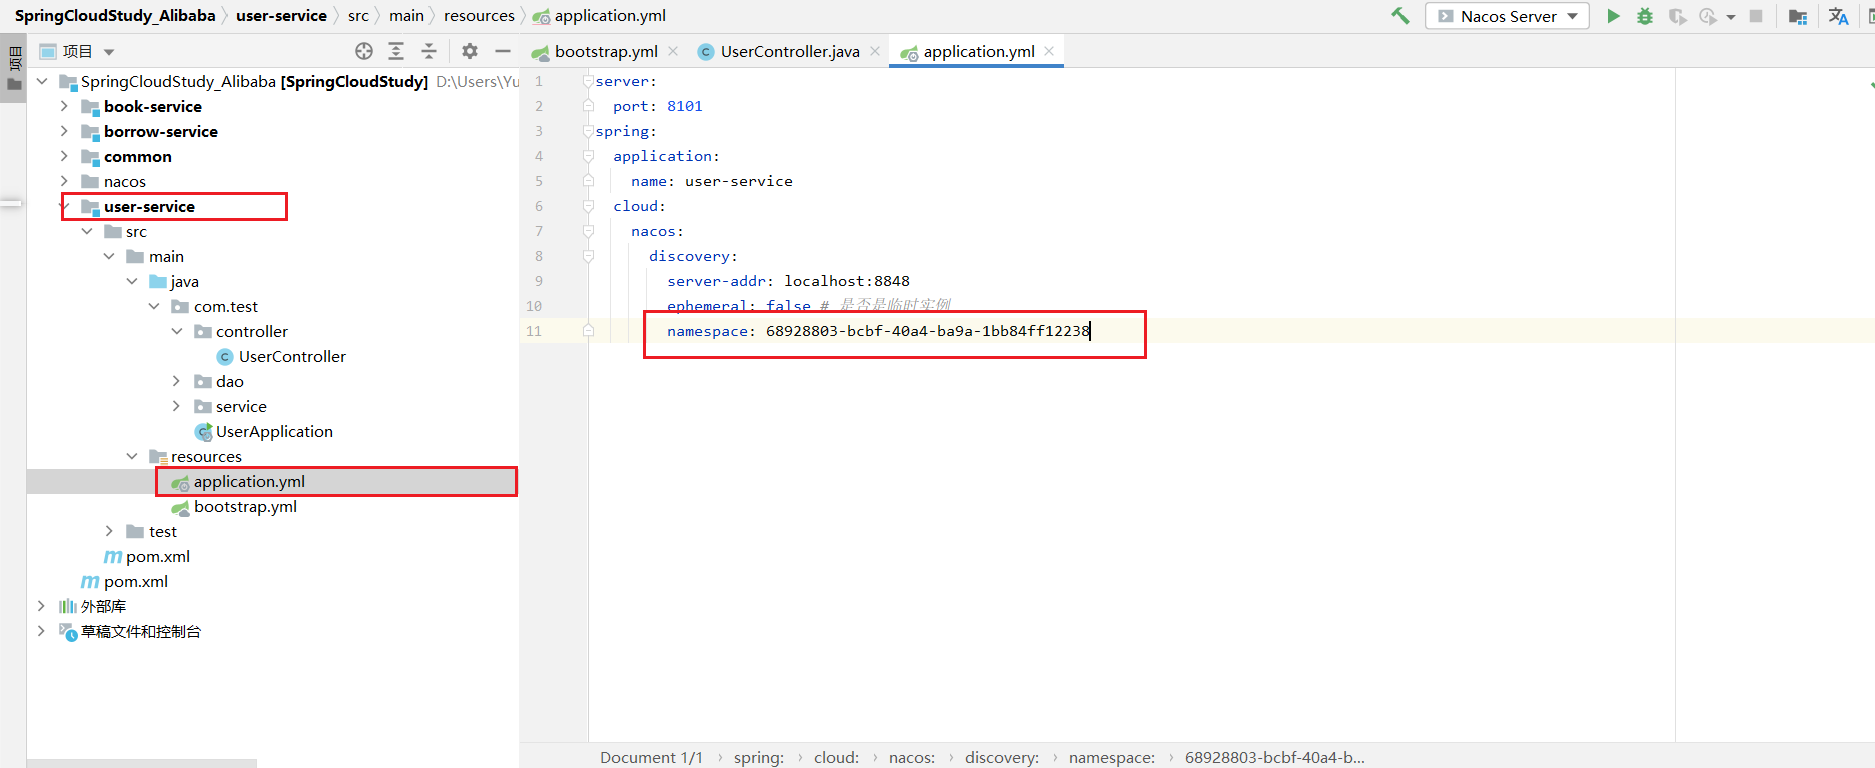Screen dimensions: 1875x768
Task: Click the Run with Coverage shield icon
Action: (1678, 16)
